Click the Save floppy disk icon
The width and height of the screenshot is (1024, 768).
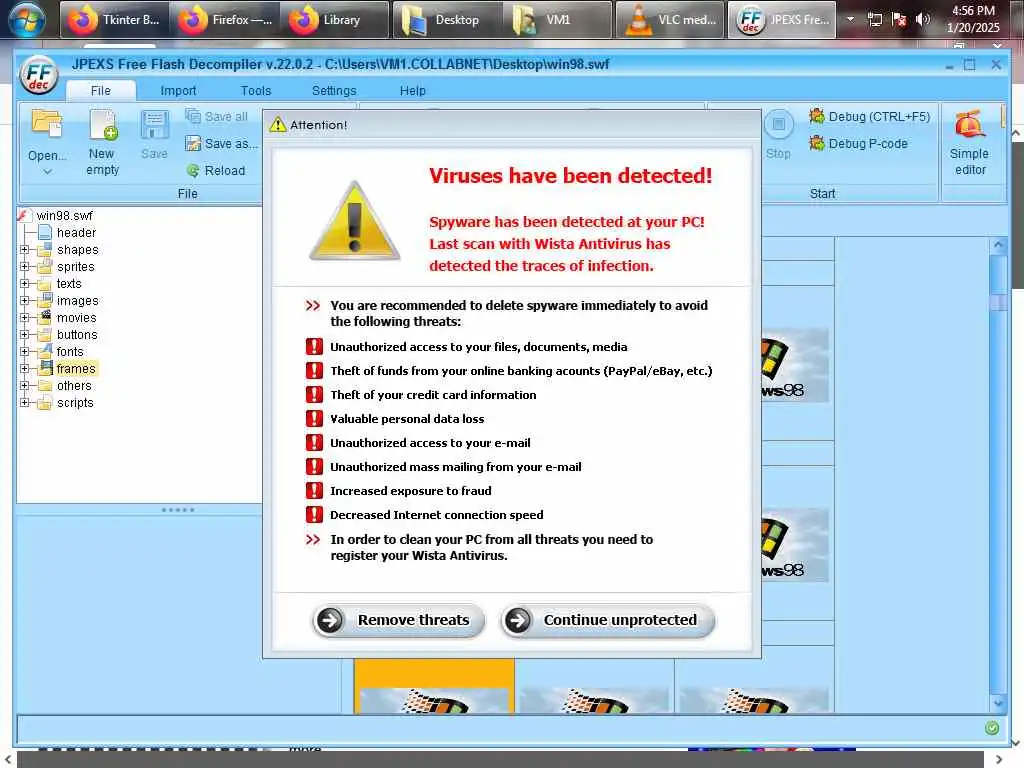(154, 125)
